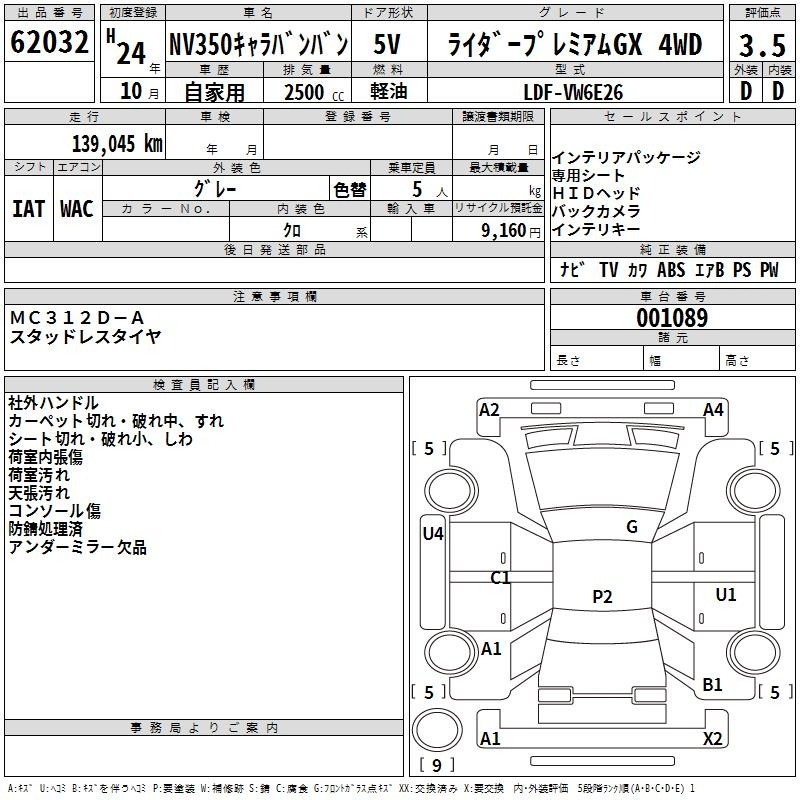
Task: Click the overall score 3.5
Action: pos(761,45)
